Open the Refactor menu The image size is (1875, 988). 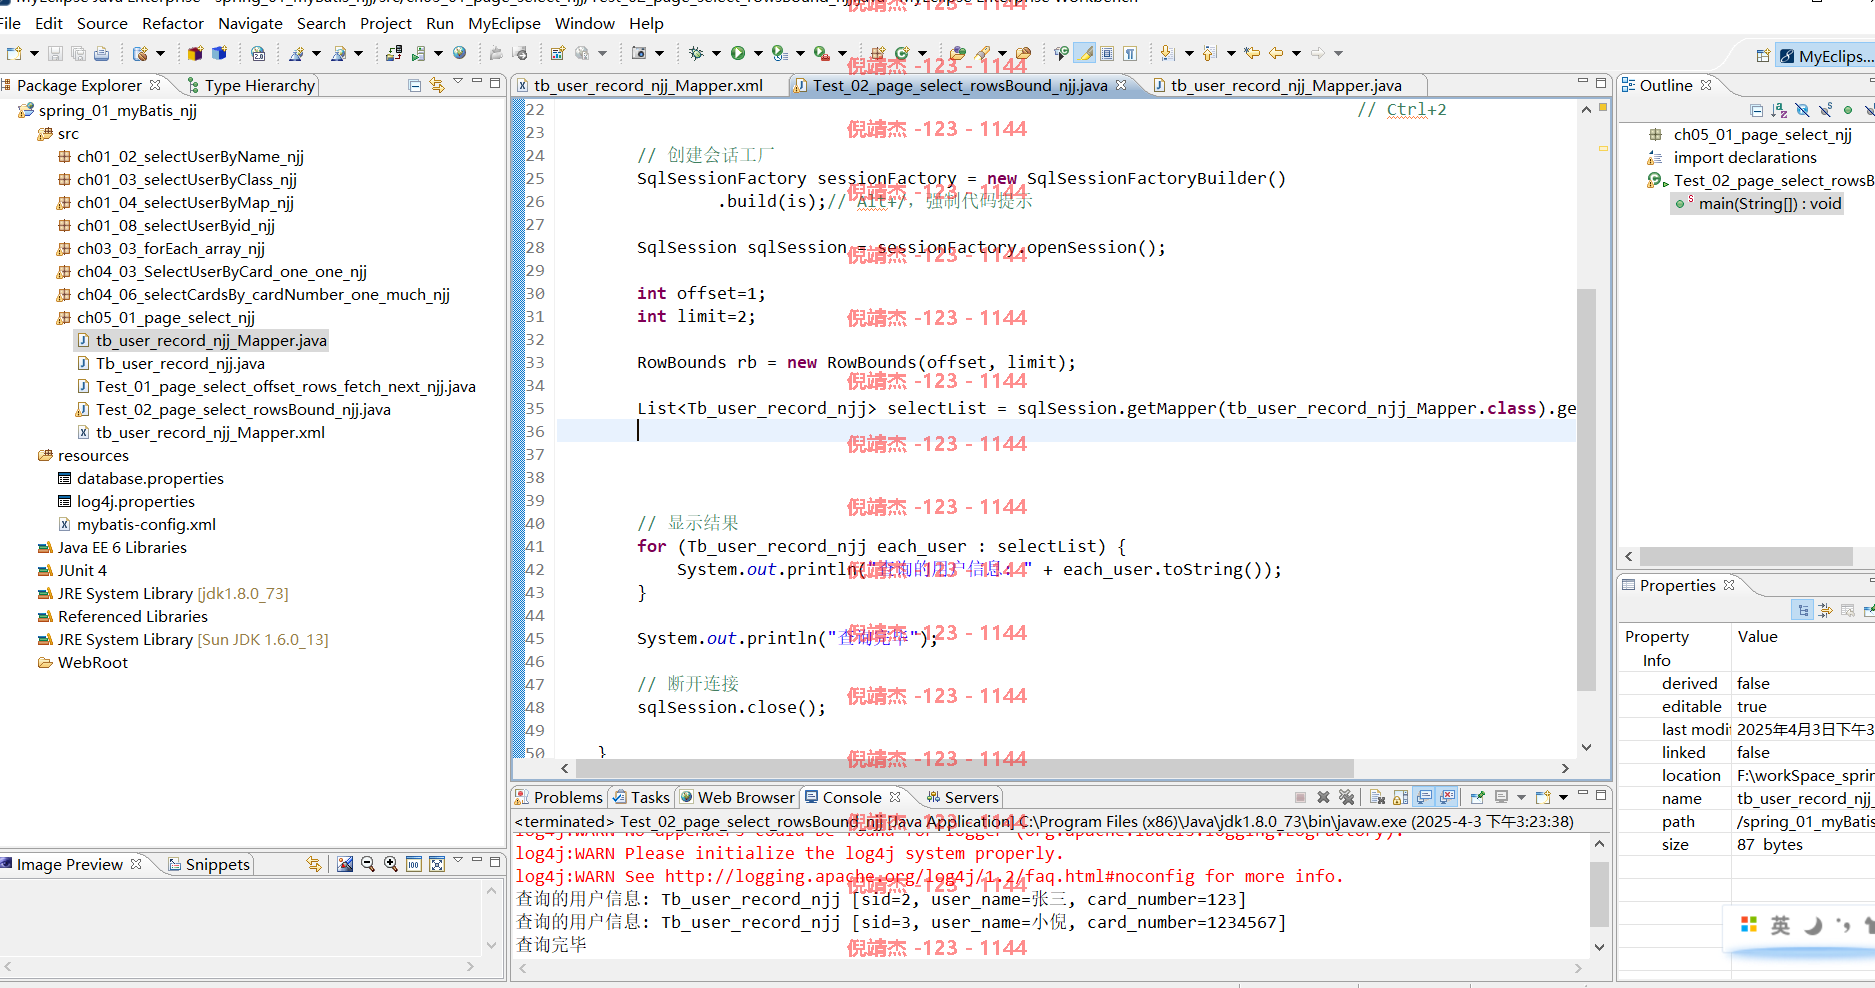click(173, 23)
